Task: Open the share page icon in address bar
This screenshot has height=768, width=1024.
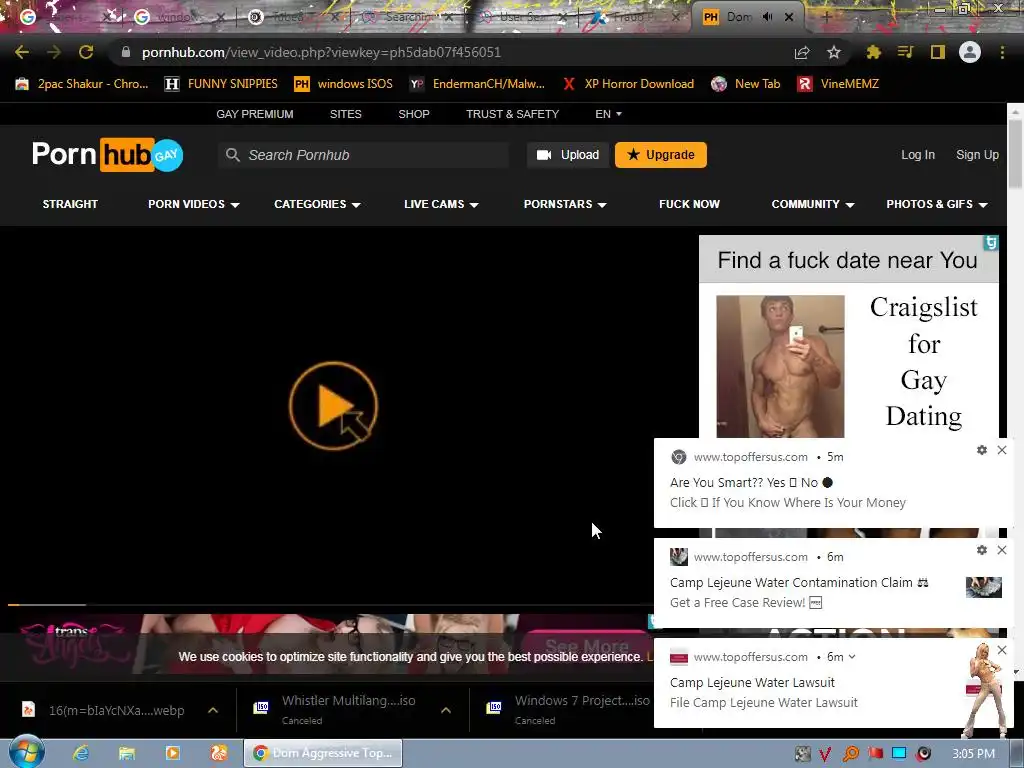Action: point(802,53)
